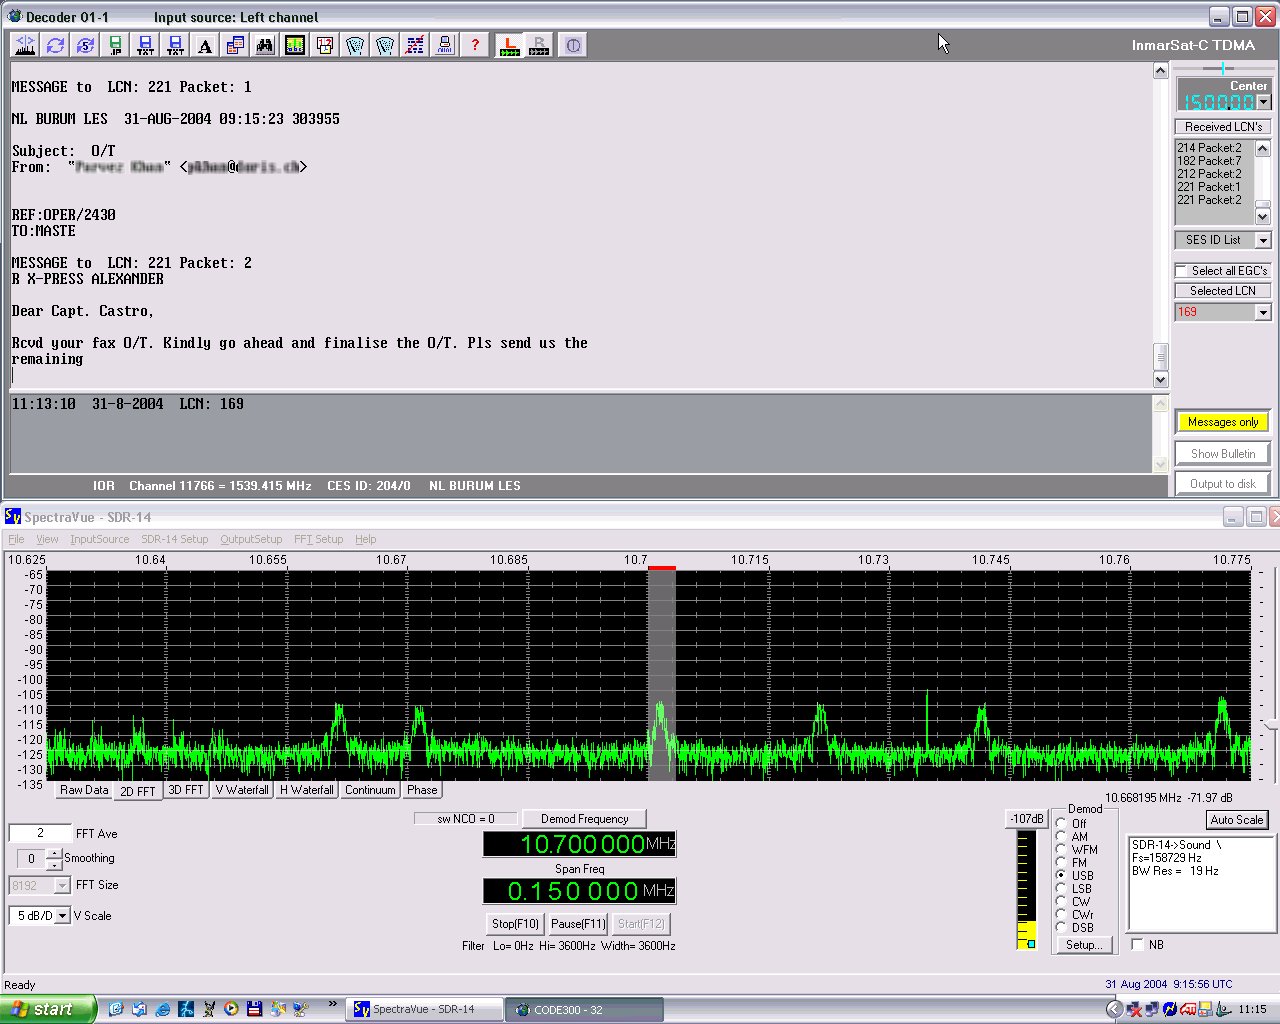The width and height of the screenshot is (1280, 1024).
Task: Switch to the H Waterfall tab
Action: coord(306,790)
